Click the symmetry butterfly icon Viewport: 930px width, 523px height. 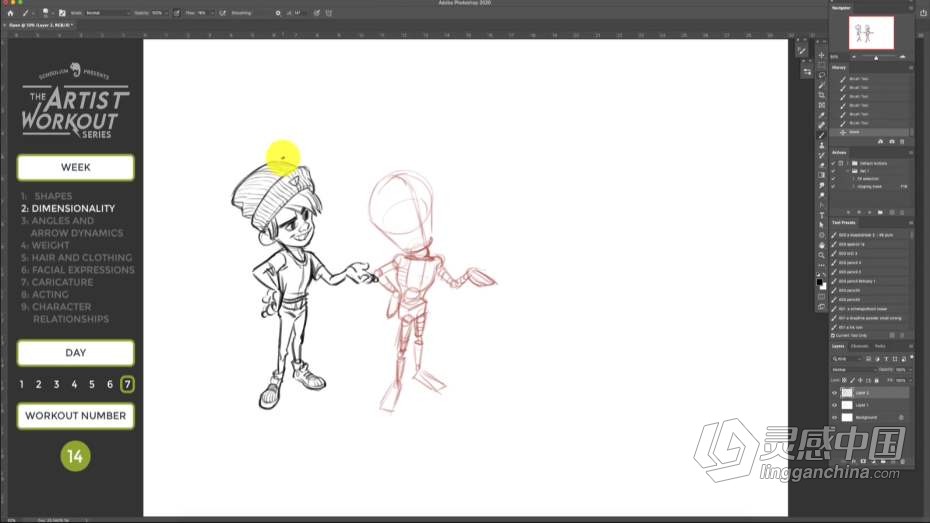pos(329,12)
